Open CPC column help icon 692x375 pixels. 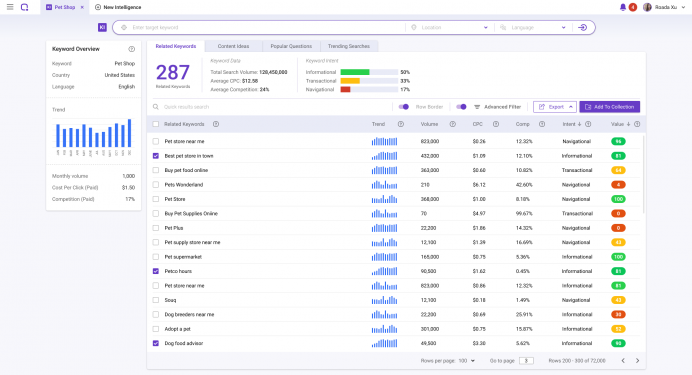coord(496,124)
